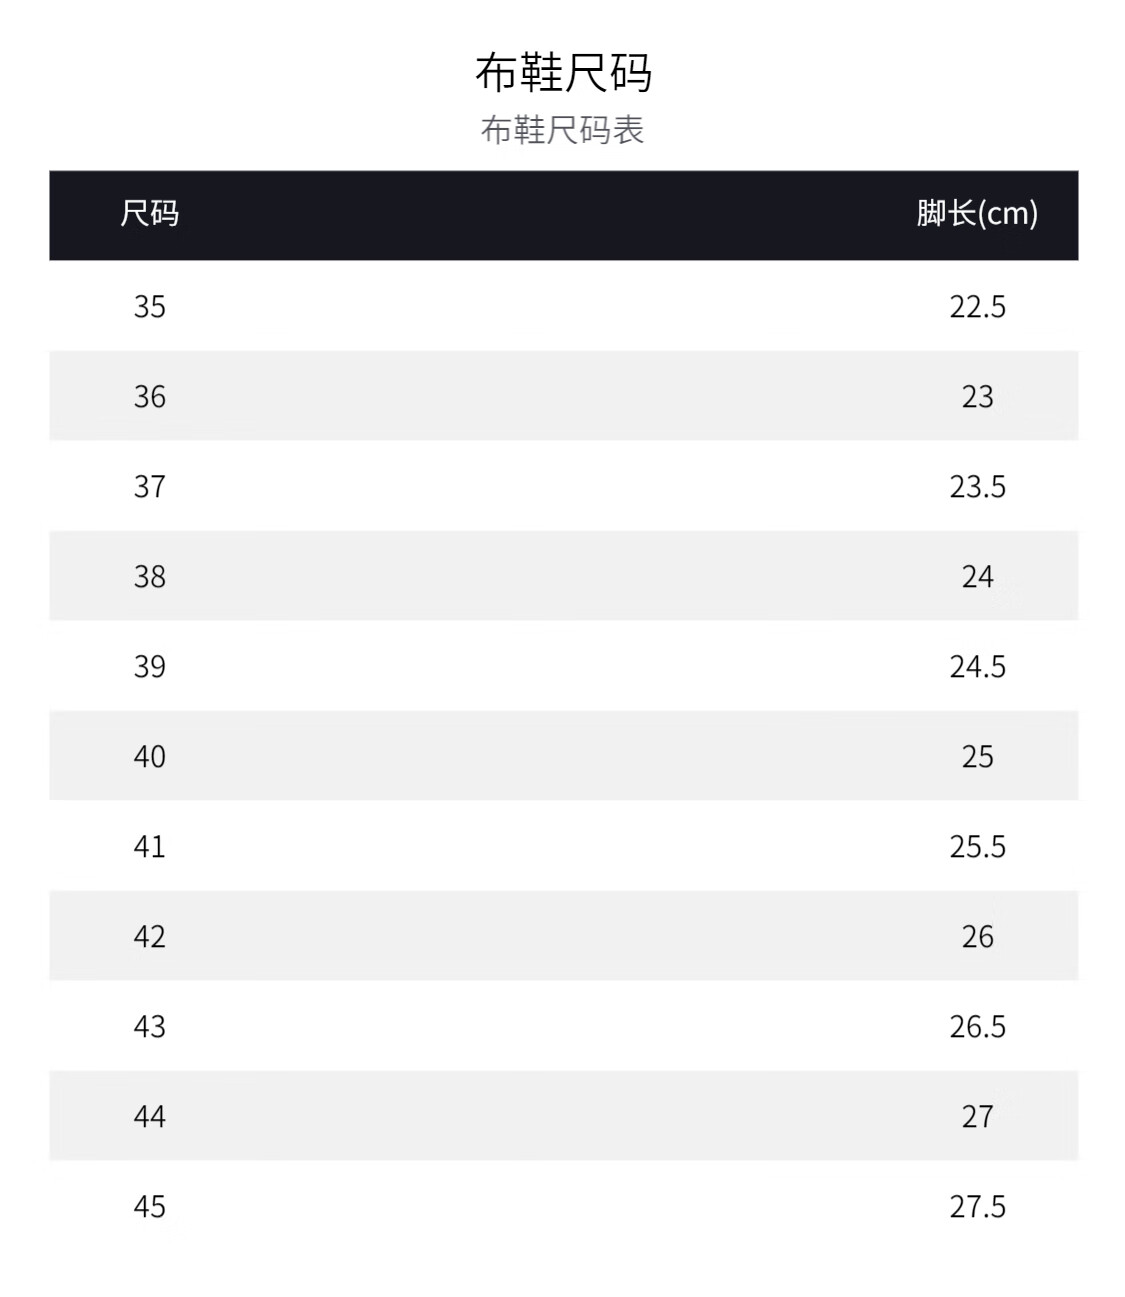Click size 43 in size column
The width and height of the screenshot is (1125, 1297).
click(x=150, y=1026)
